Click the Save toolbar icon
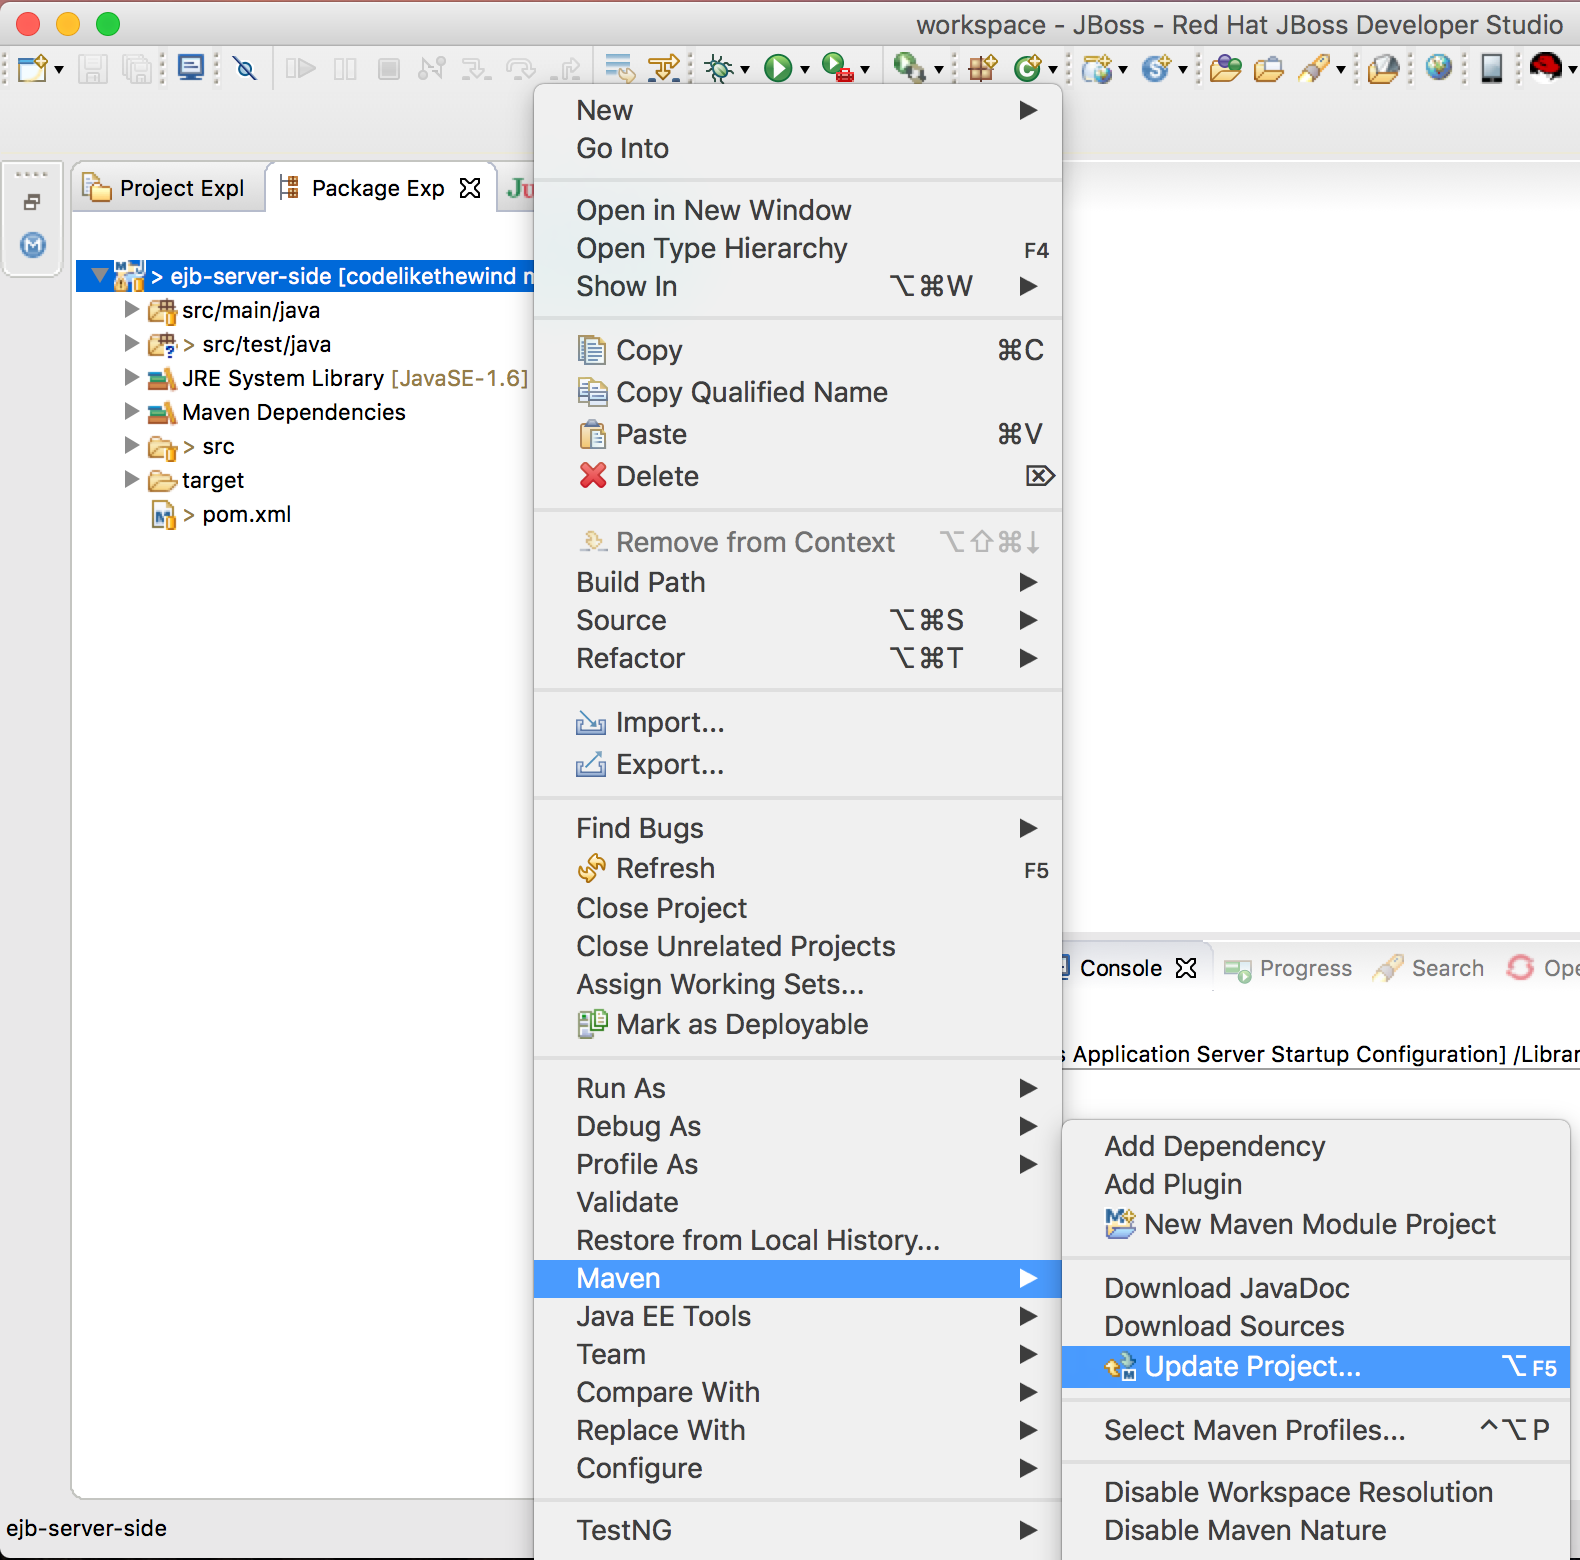This screenshot has height=1560, width=1580. pos(93,68)
